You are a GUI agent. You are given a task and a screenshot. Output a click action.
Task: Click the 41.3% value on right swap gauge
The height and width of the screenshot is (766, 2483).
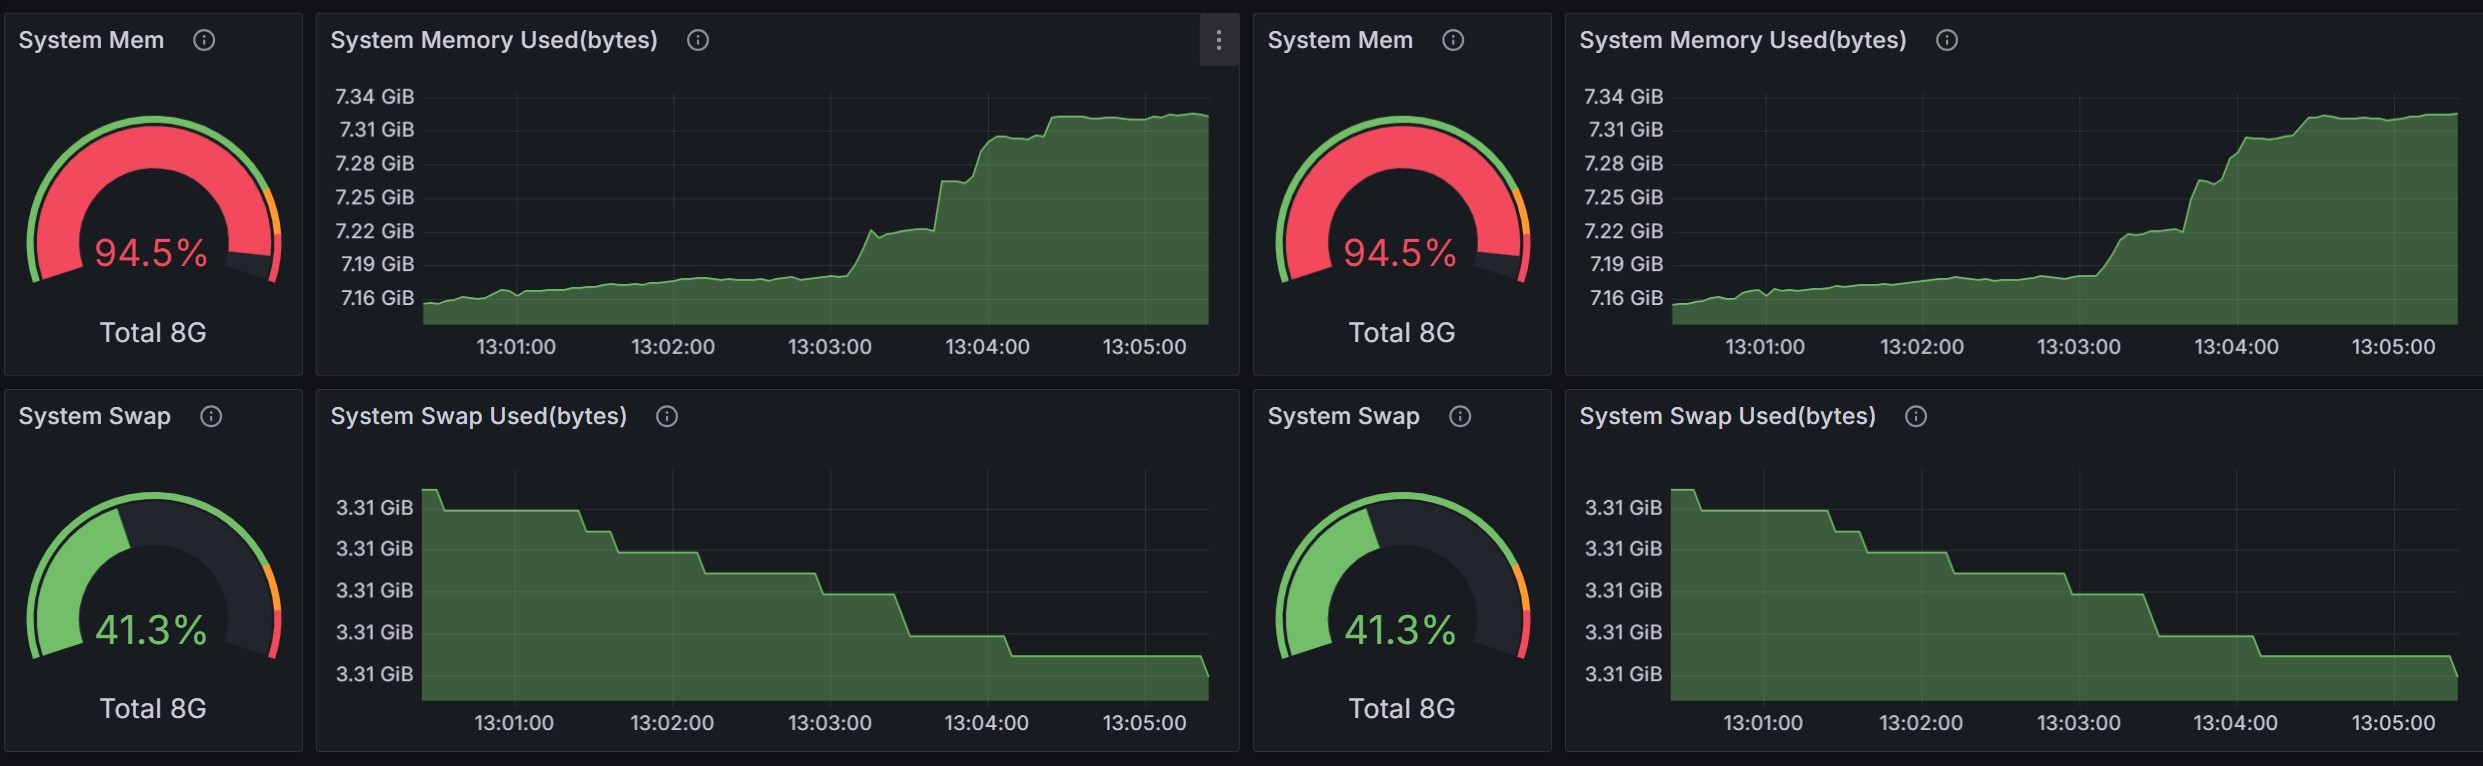[1400, 630]
